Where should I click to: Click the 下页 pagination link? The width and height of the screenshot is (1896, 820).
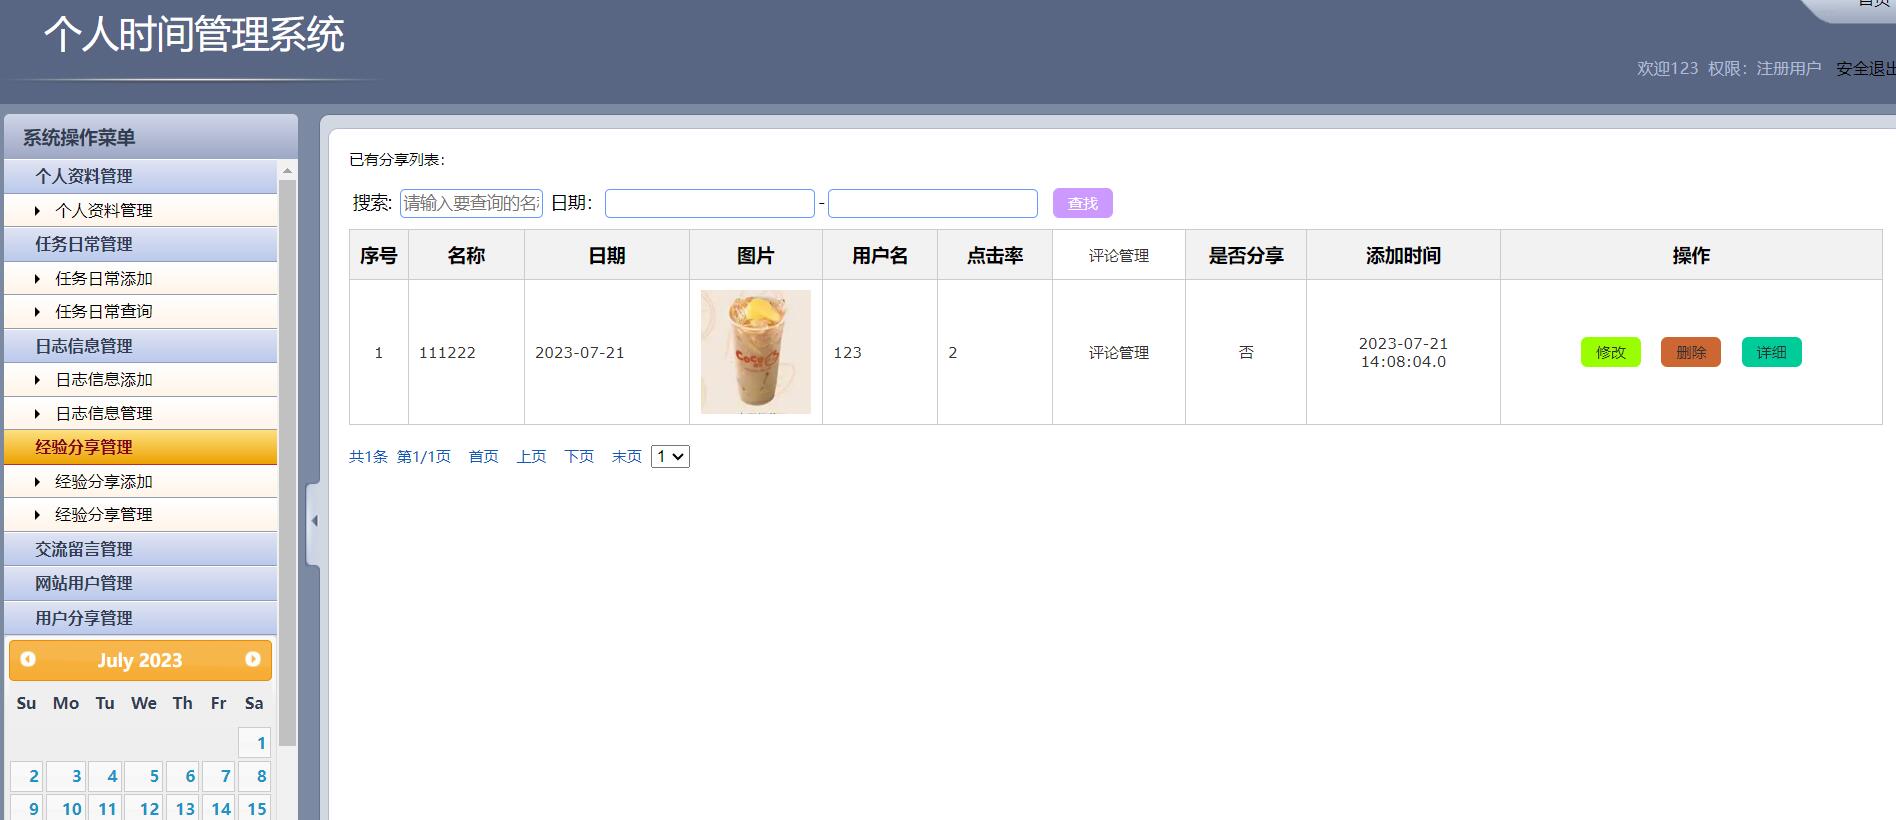coord(579,456)
